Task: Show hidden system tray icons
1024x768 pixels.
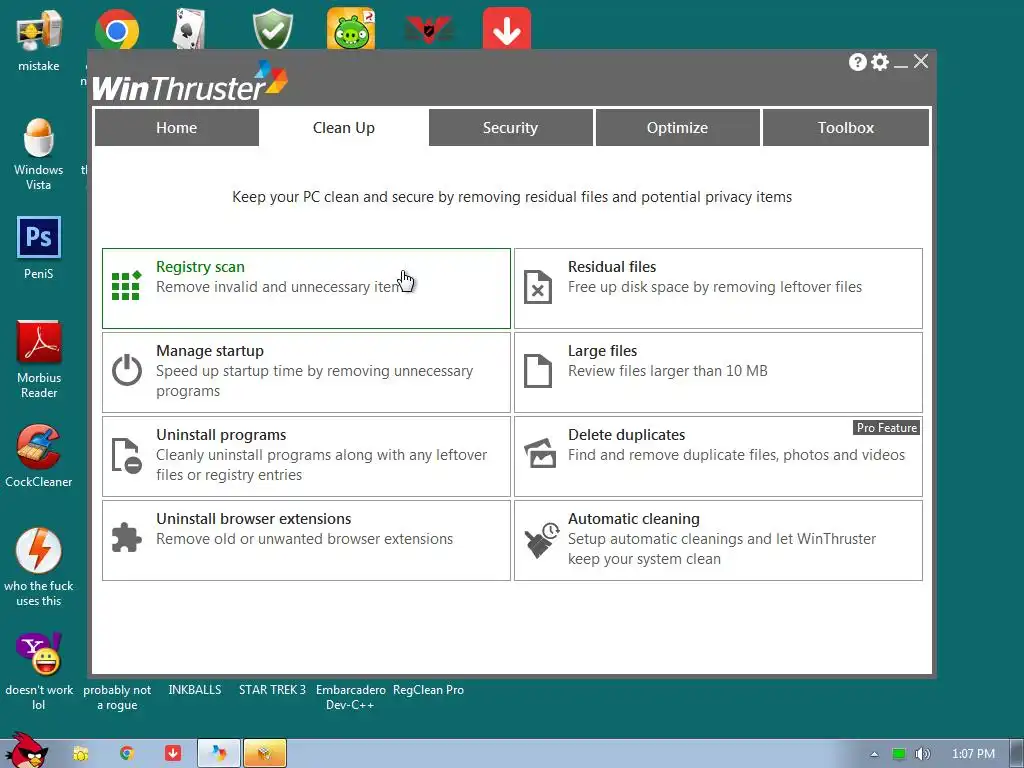Action: pos(874,754)
